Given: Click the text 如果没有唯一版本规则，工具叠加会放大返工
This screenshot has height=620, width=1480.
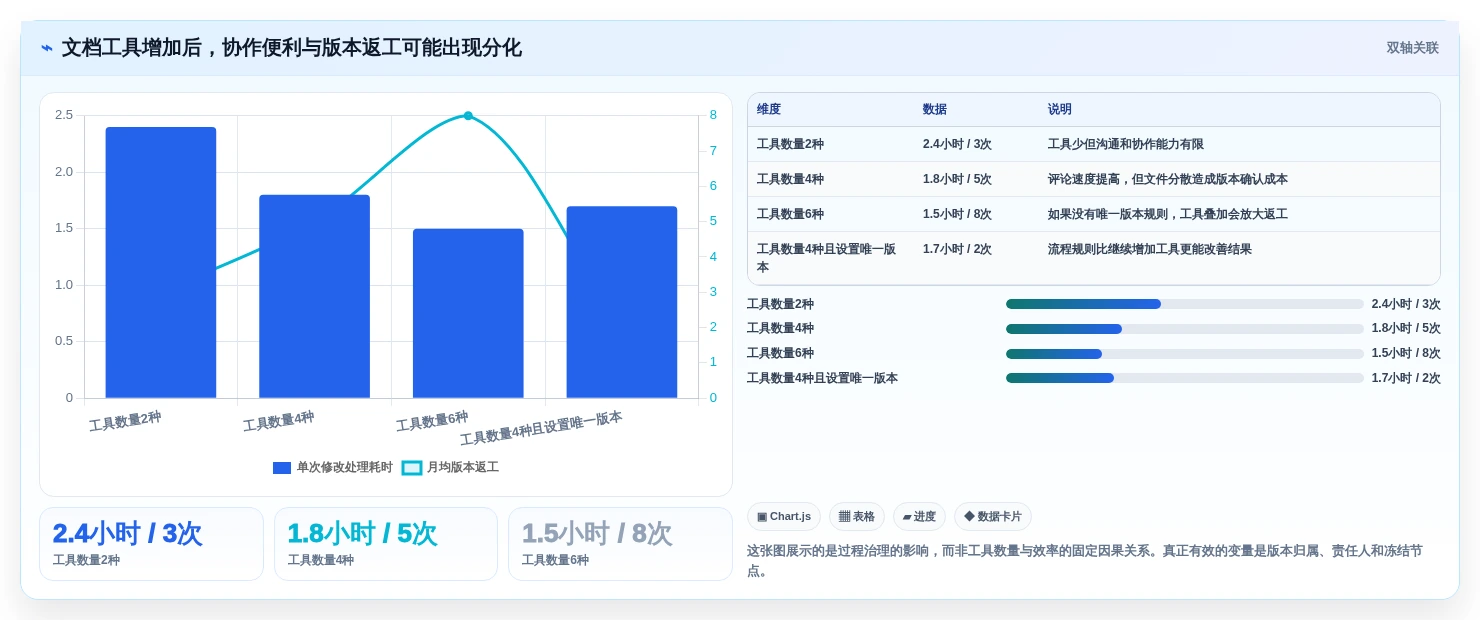Looking at the screenshot, I should (1168, 214).
